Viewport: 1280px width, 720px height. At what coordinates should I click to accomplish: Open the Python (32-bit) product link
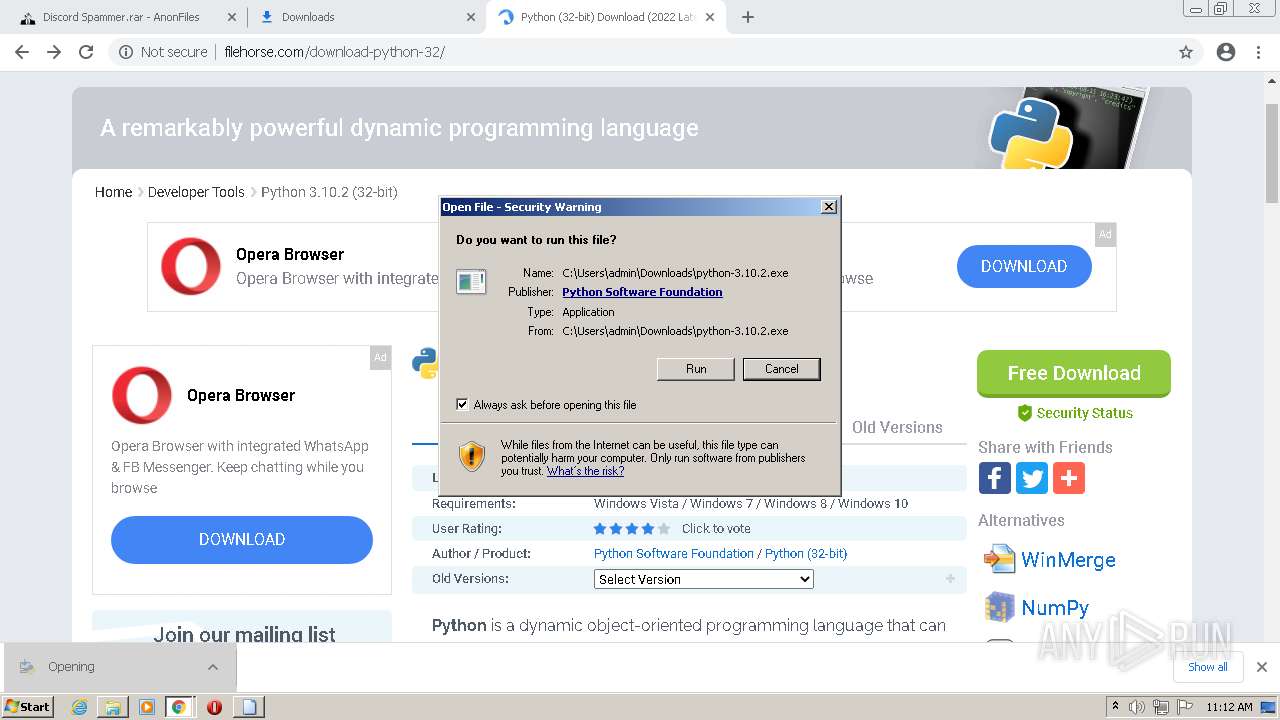[806, 553]
